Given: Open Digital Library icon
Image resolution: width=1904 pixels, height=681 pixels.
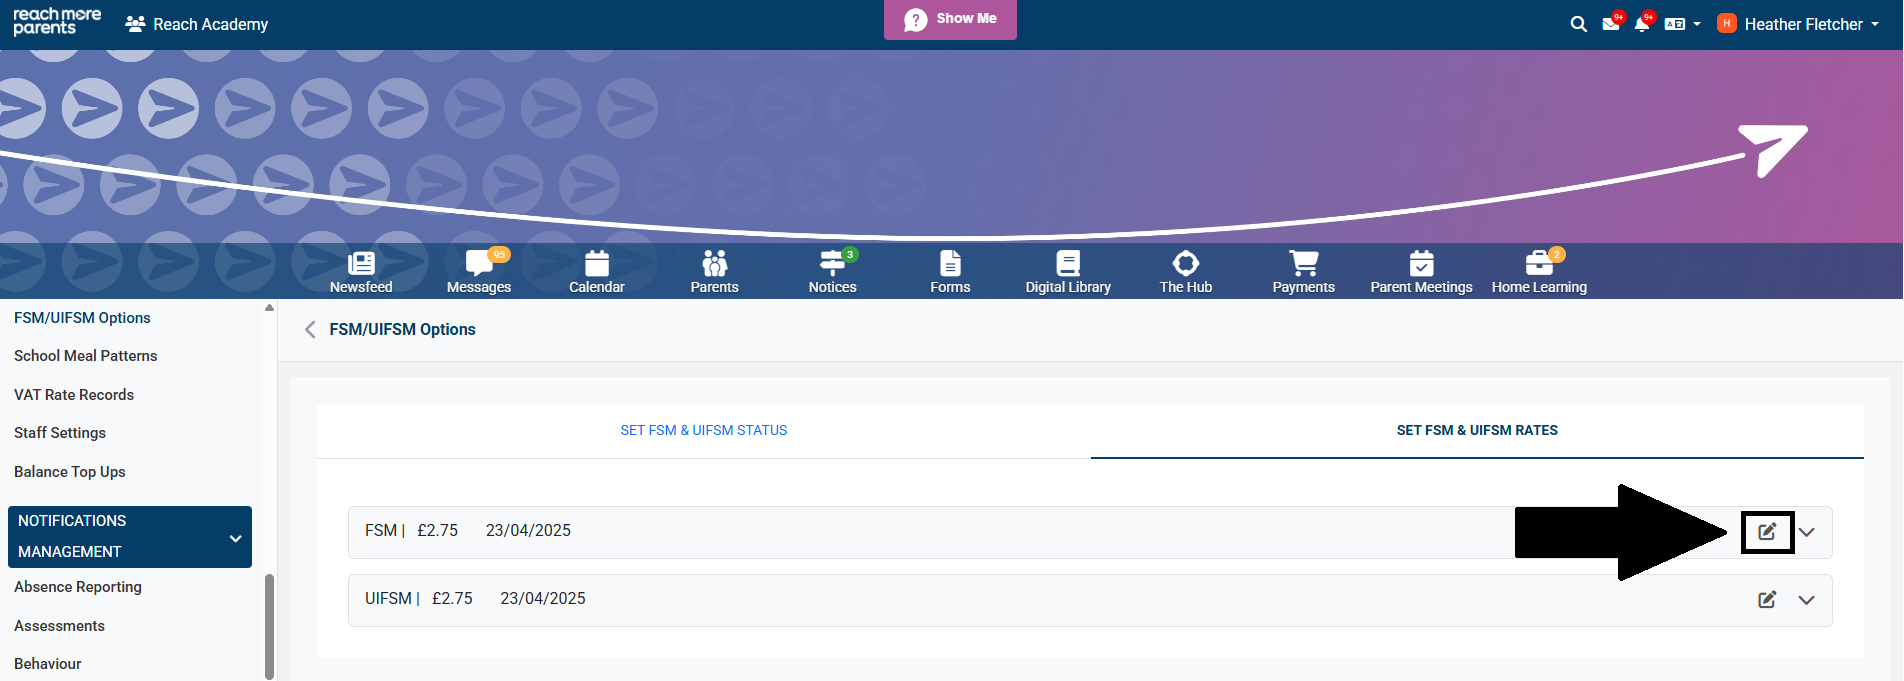Looking at the screenshot, I should click(1067, 272).
